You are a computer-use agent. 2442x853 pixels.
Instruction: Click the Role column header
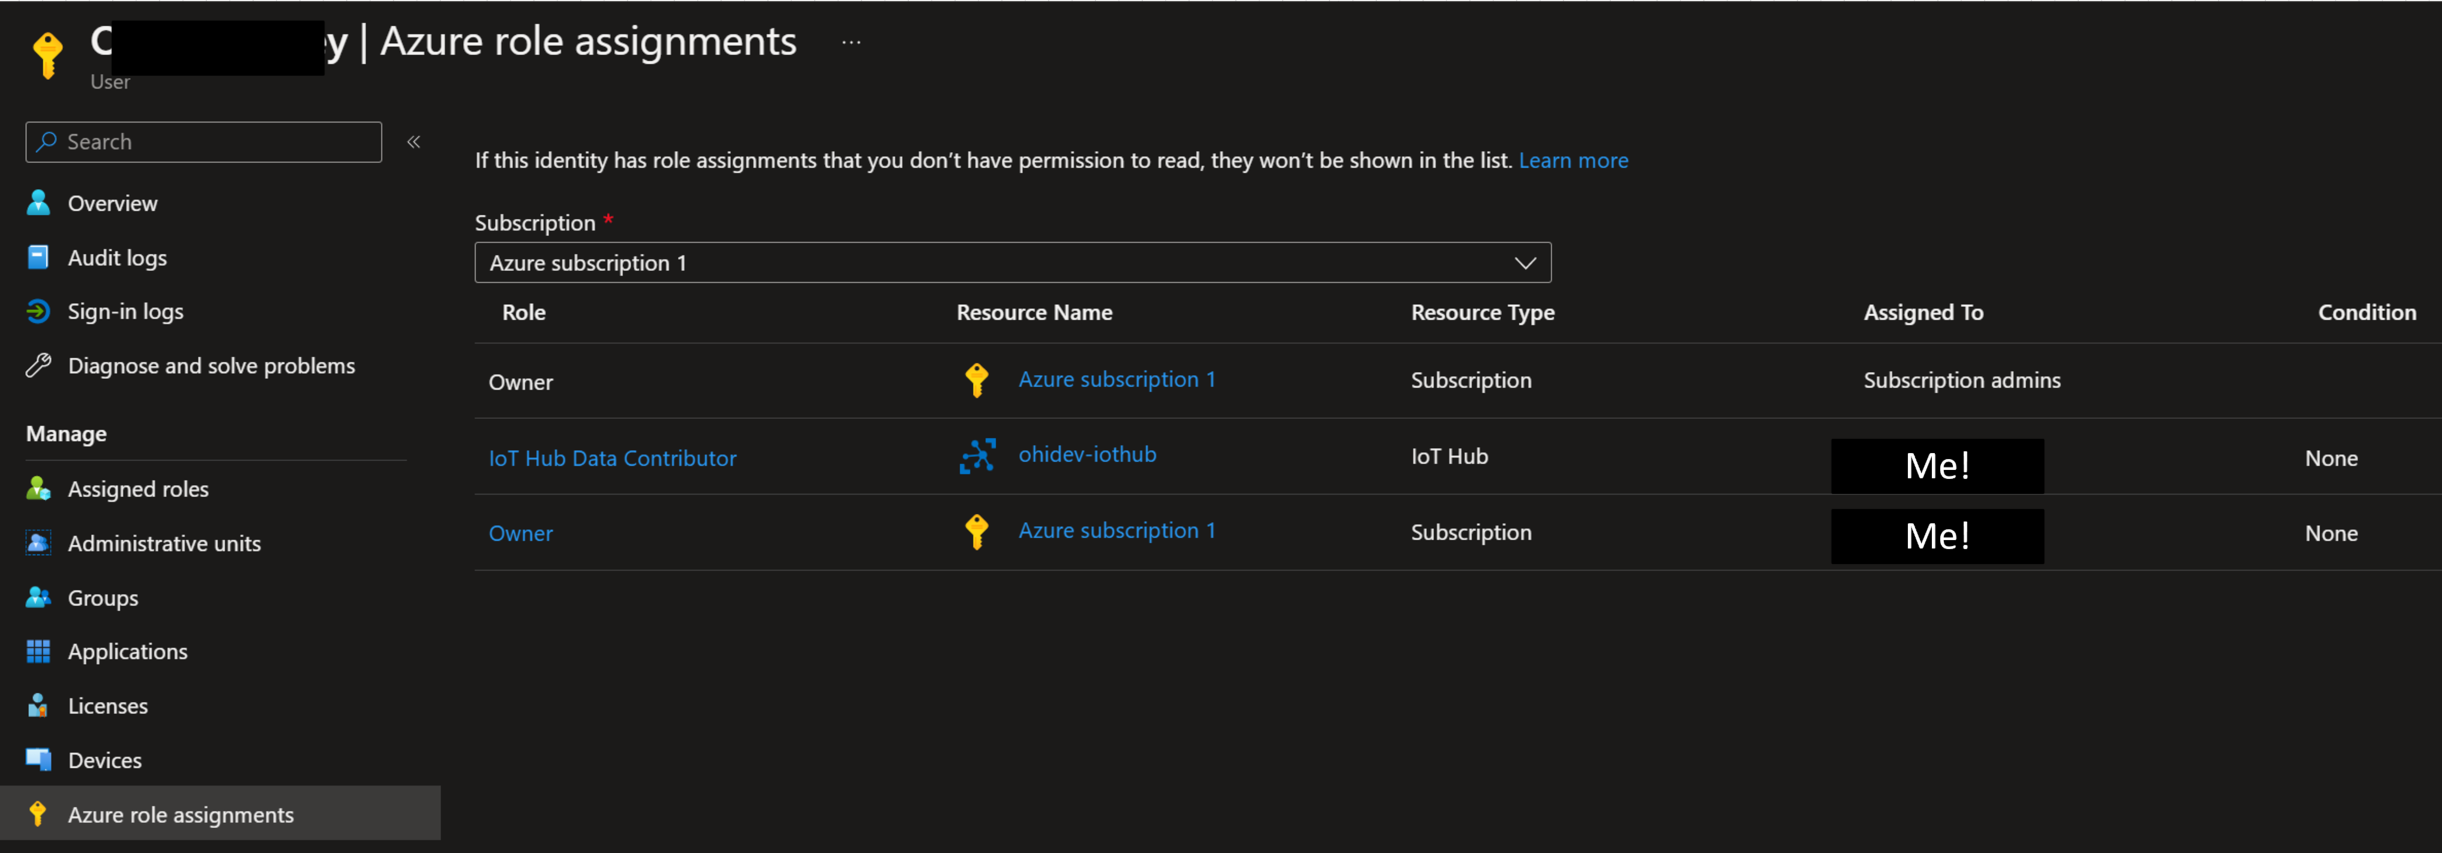coord(523,312)
